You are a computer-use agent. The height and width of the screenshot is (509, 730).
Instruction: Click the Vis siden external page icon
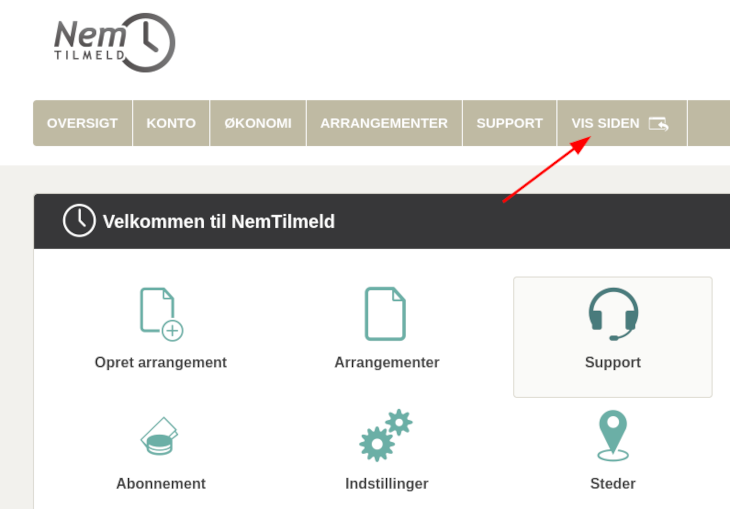[659, 124]
